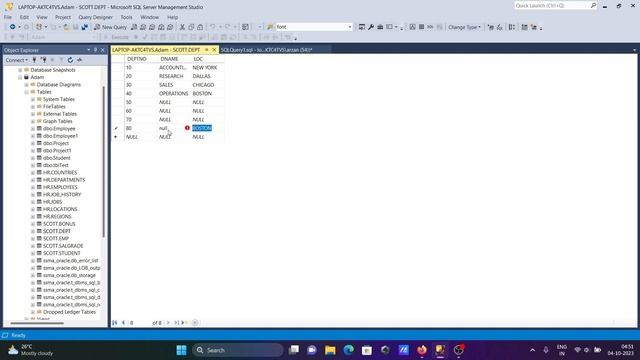Open the Change Type dropdown
The image size is (640, 360).
[x=464, y=27]
